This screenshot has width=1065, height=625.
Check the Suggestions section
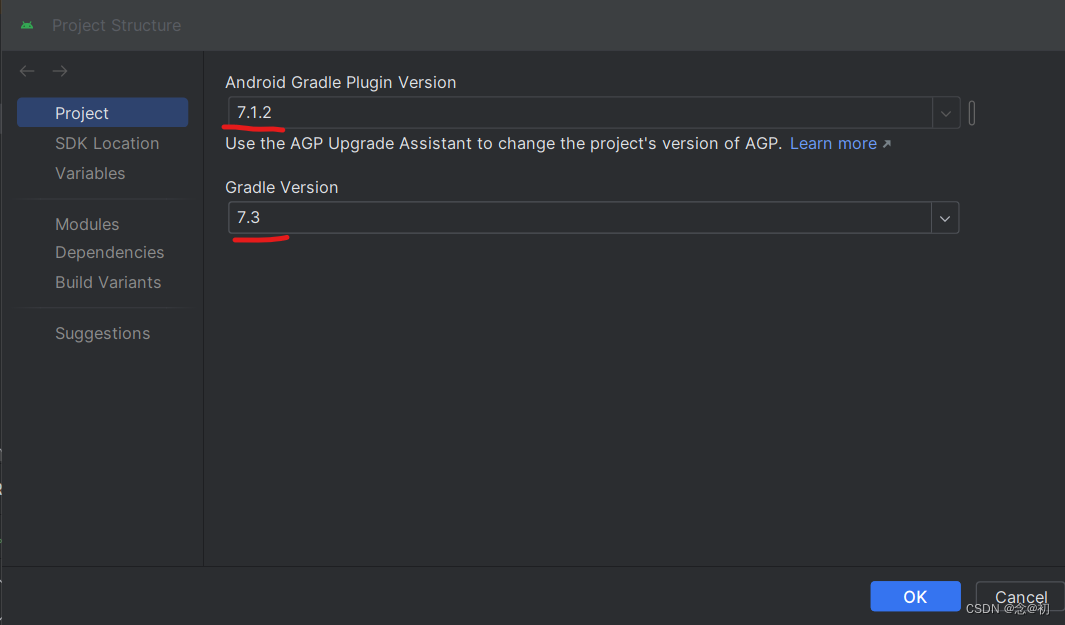[x=102, y=332]
